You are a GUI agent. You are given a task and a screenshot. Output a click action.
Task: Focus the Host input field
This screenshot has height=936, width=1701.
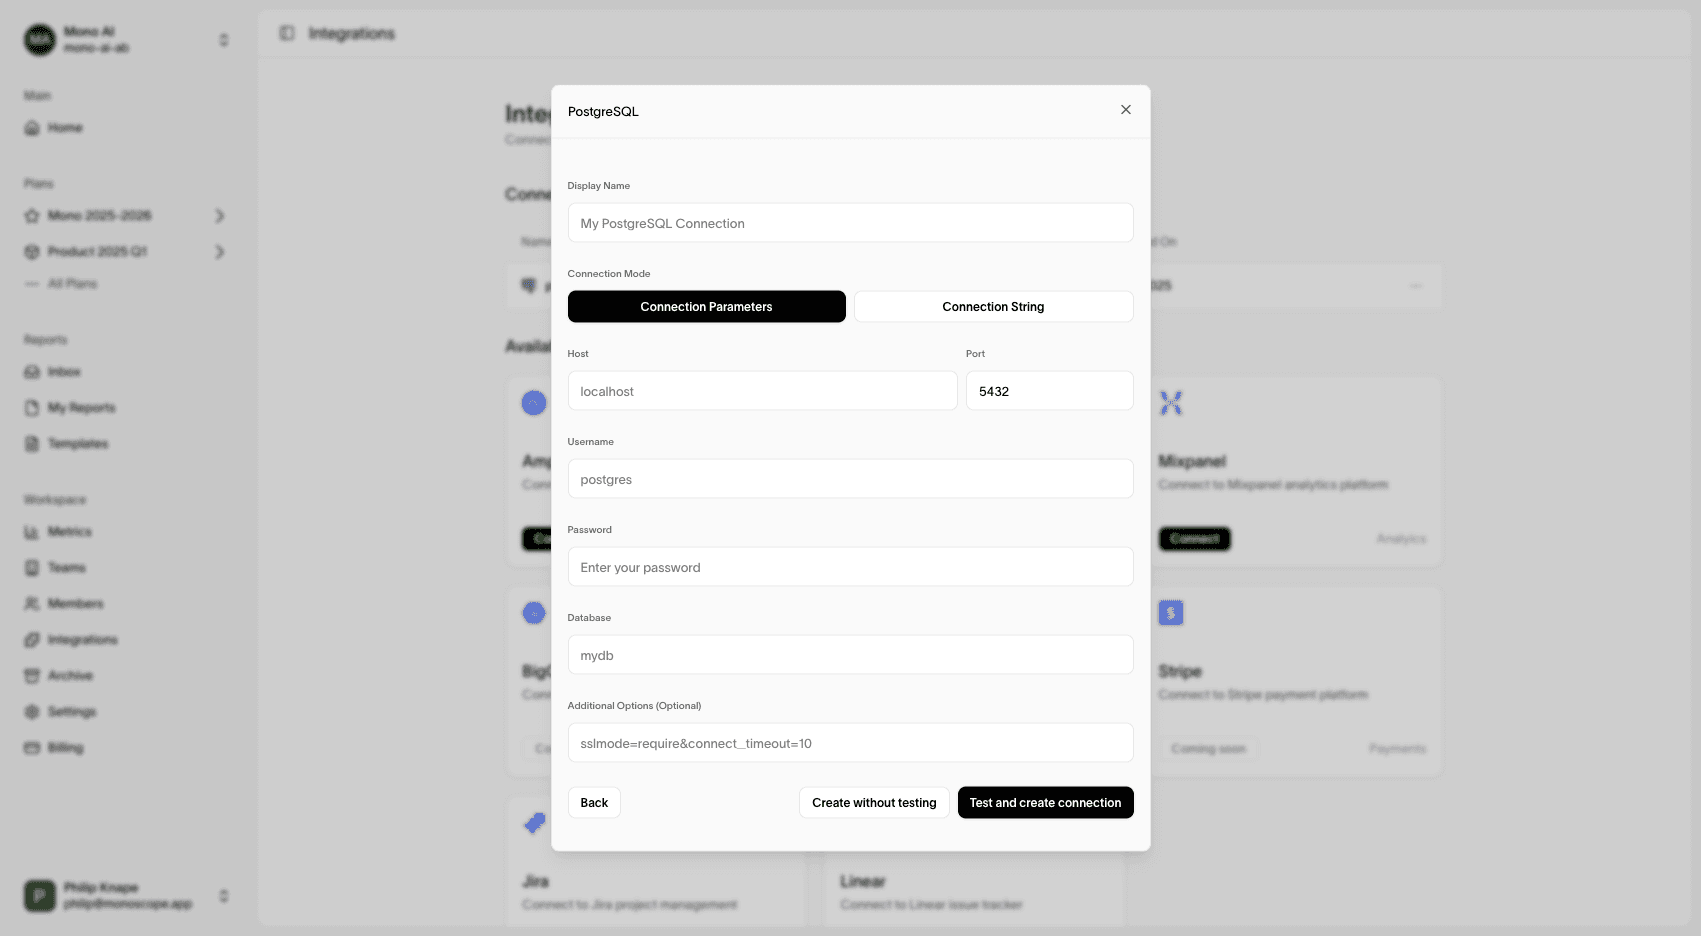762,391
